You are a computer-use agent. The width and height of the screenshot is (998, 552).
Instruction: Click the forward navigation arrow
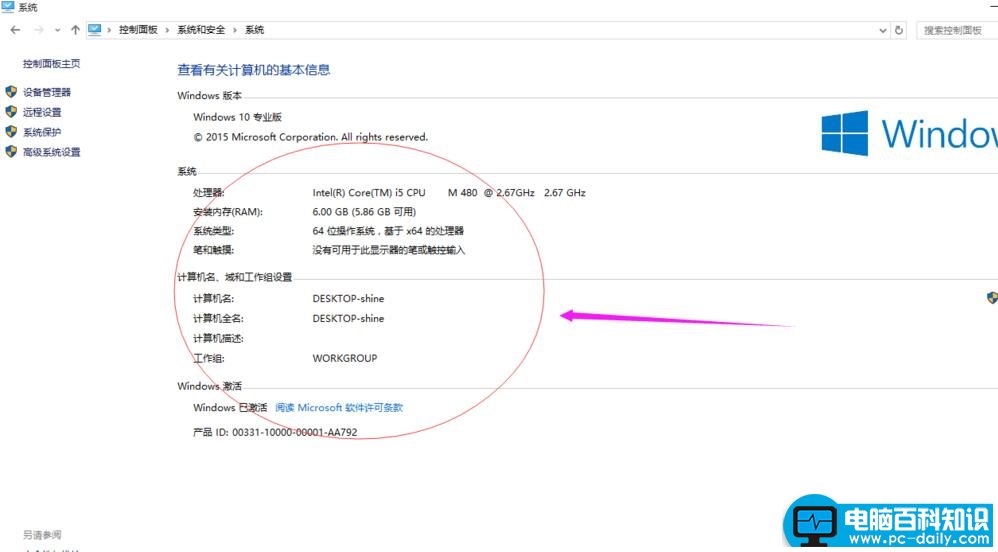[38, 30]
